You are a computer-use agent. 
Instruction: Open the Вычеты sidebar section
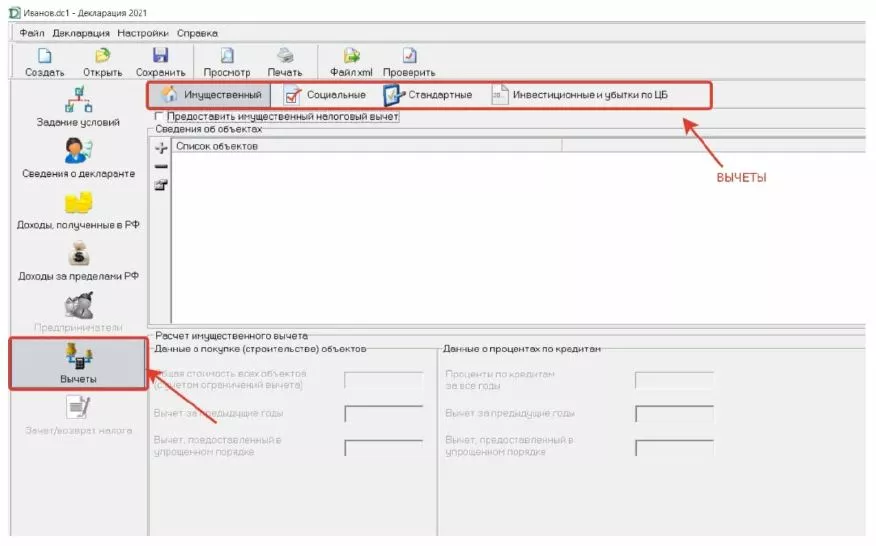point(77,363)
